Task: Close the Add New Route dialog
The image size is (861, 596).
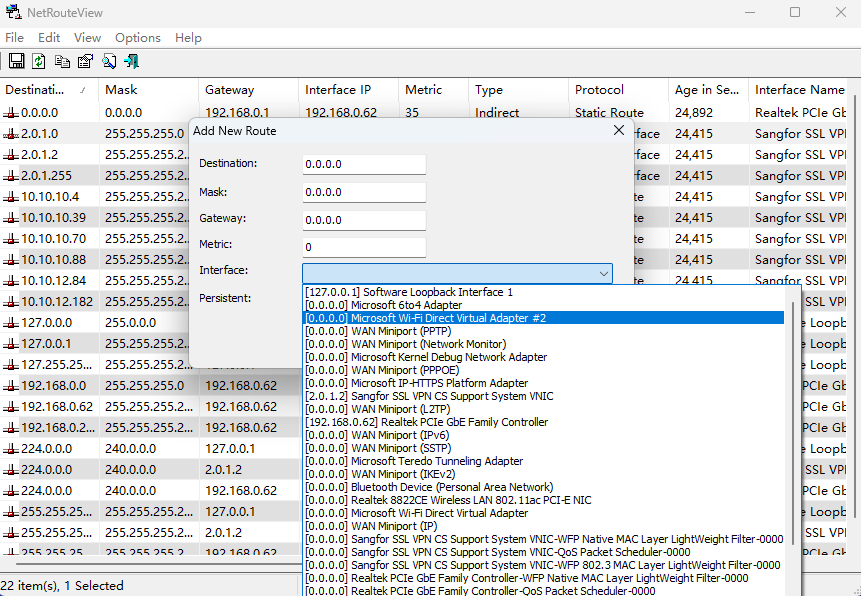Action: 618,130
